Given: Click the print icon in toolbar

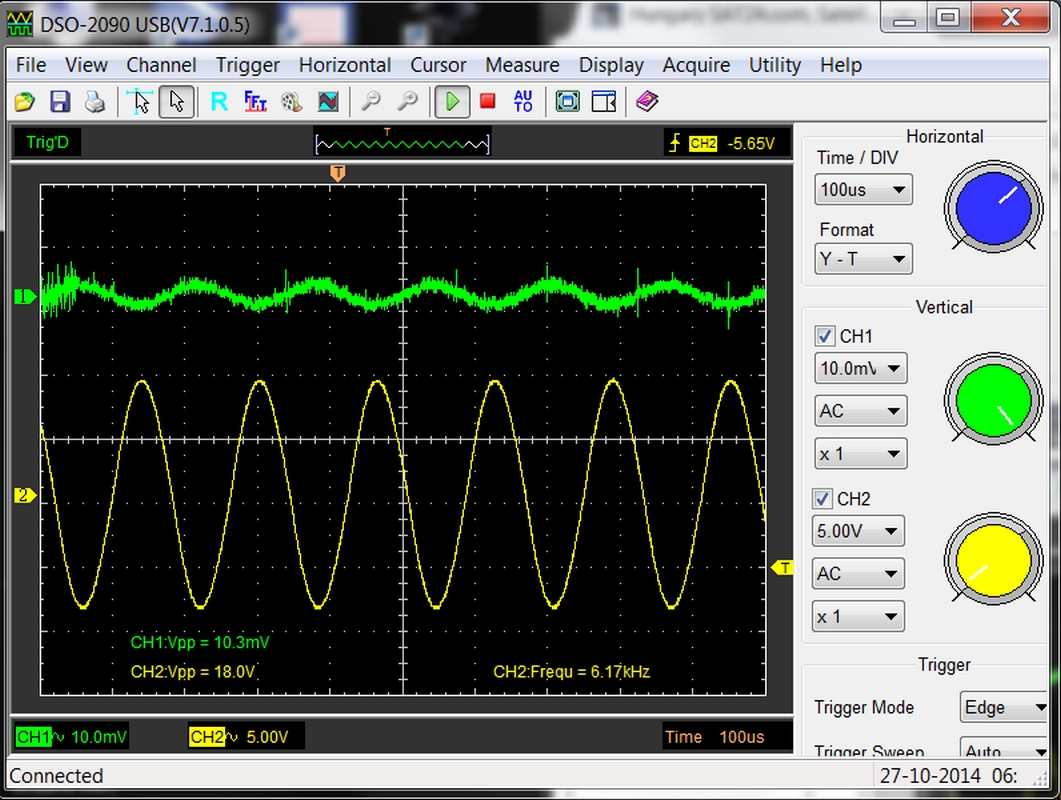Looking at the screenshot, I should (x=94, y=101).
